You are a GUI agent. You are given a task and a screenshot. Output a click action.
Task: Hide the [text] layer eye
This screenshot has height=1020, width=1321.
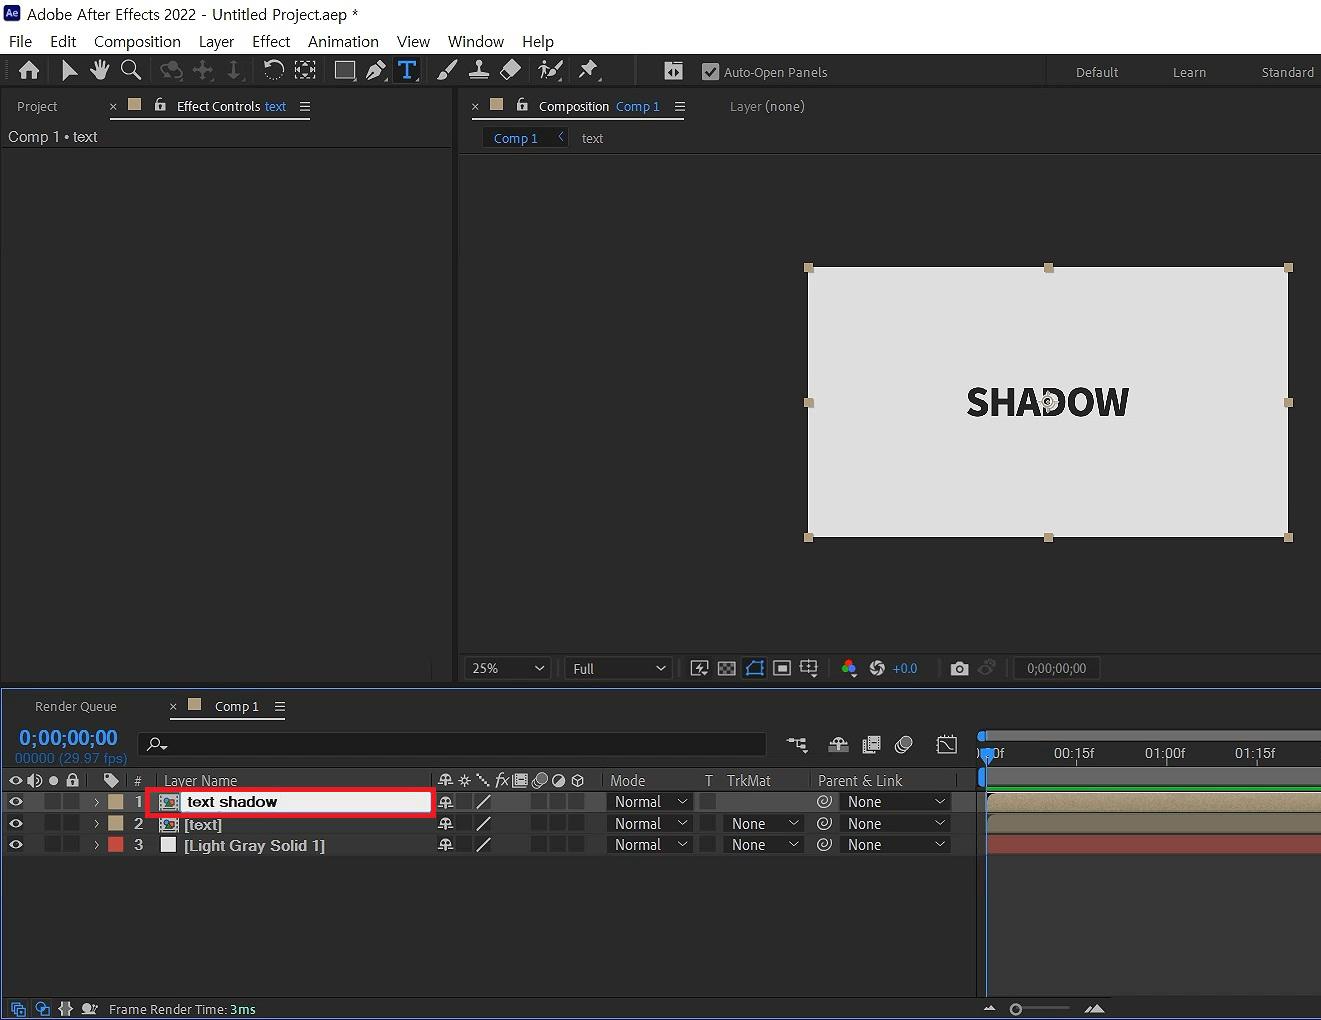coord(15,823)
